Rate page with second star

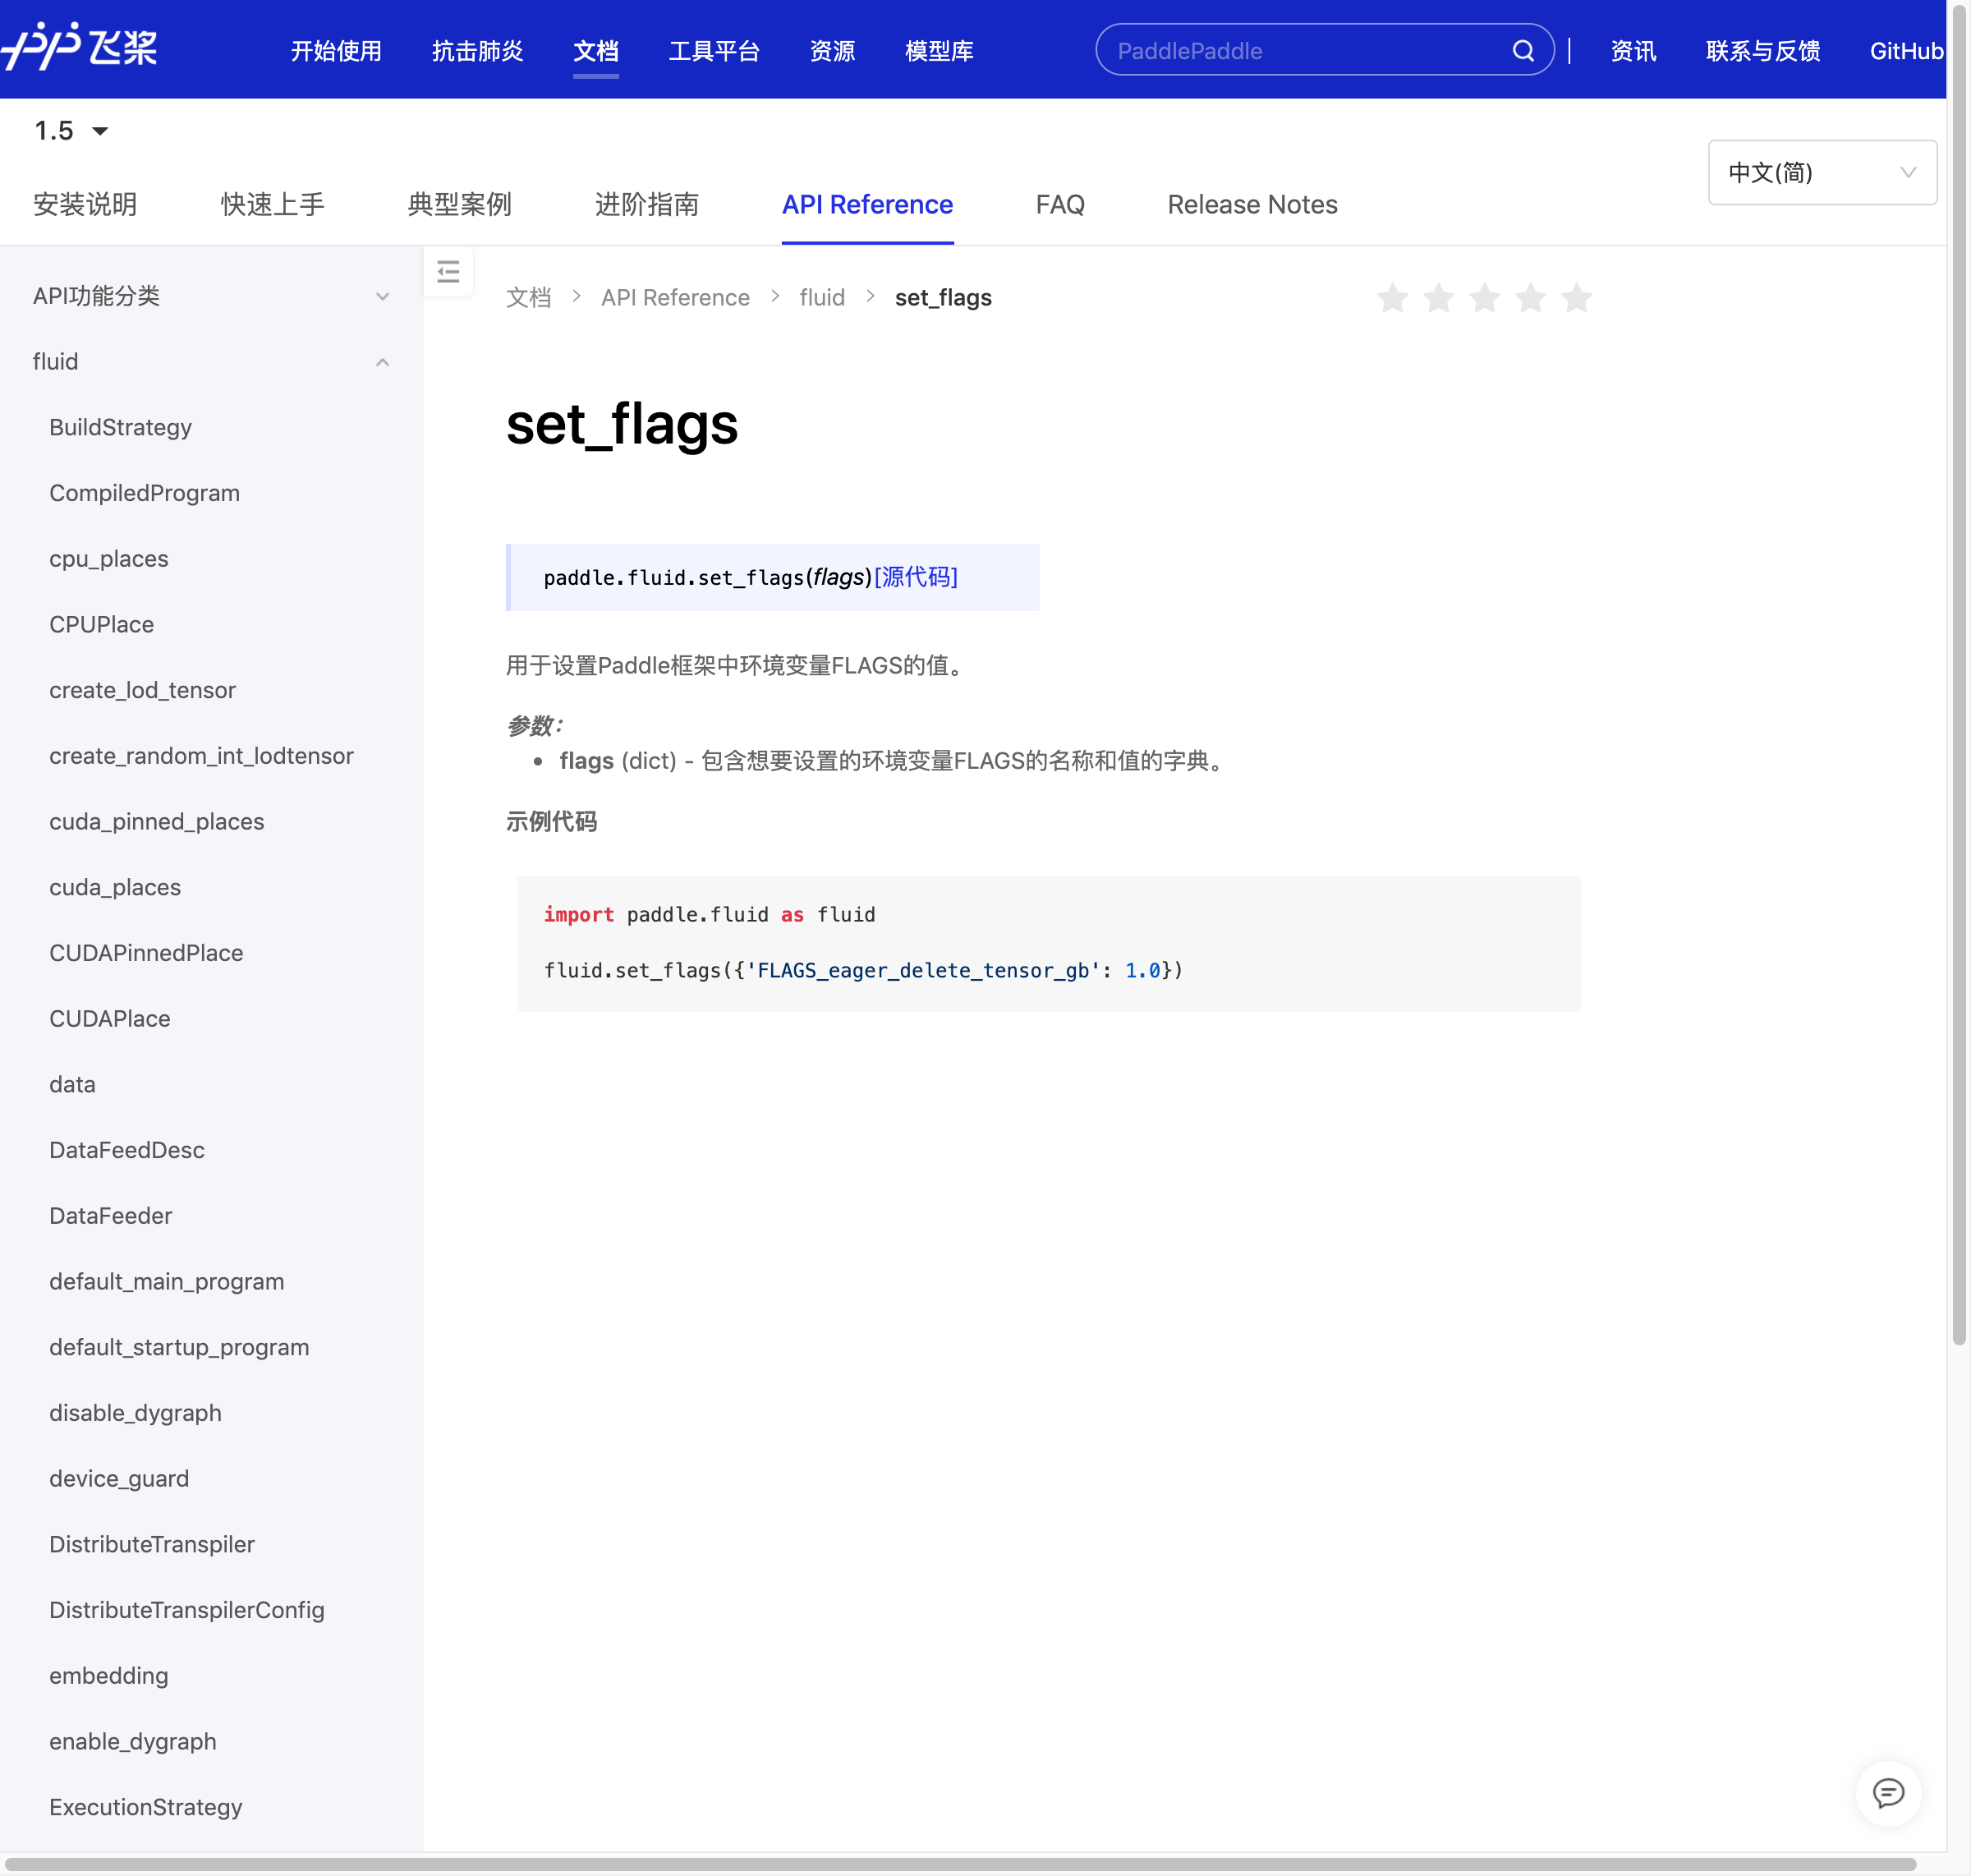1438,298
